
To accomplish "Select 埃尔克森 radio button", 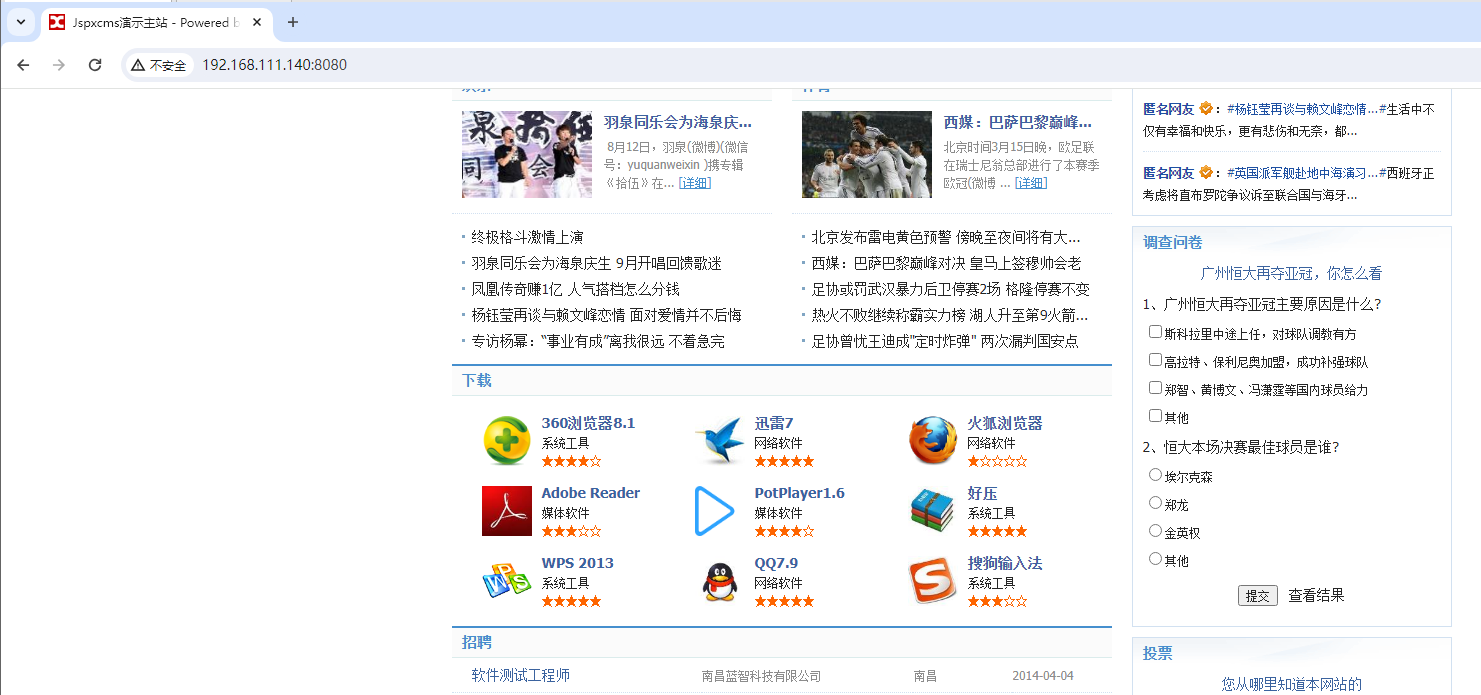I will (x=1156, y=475).
